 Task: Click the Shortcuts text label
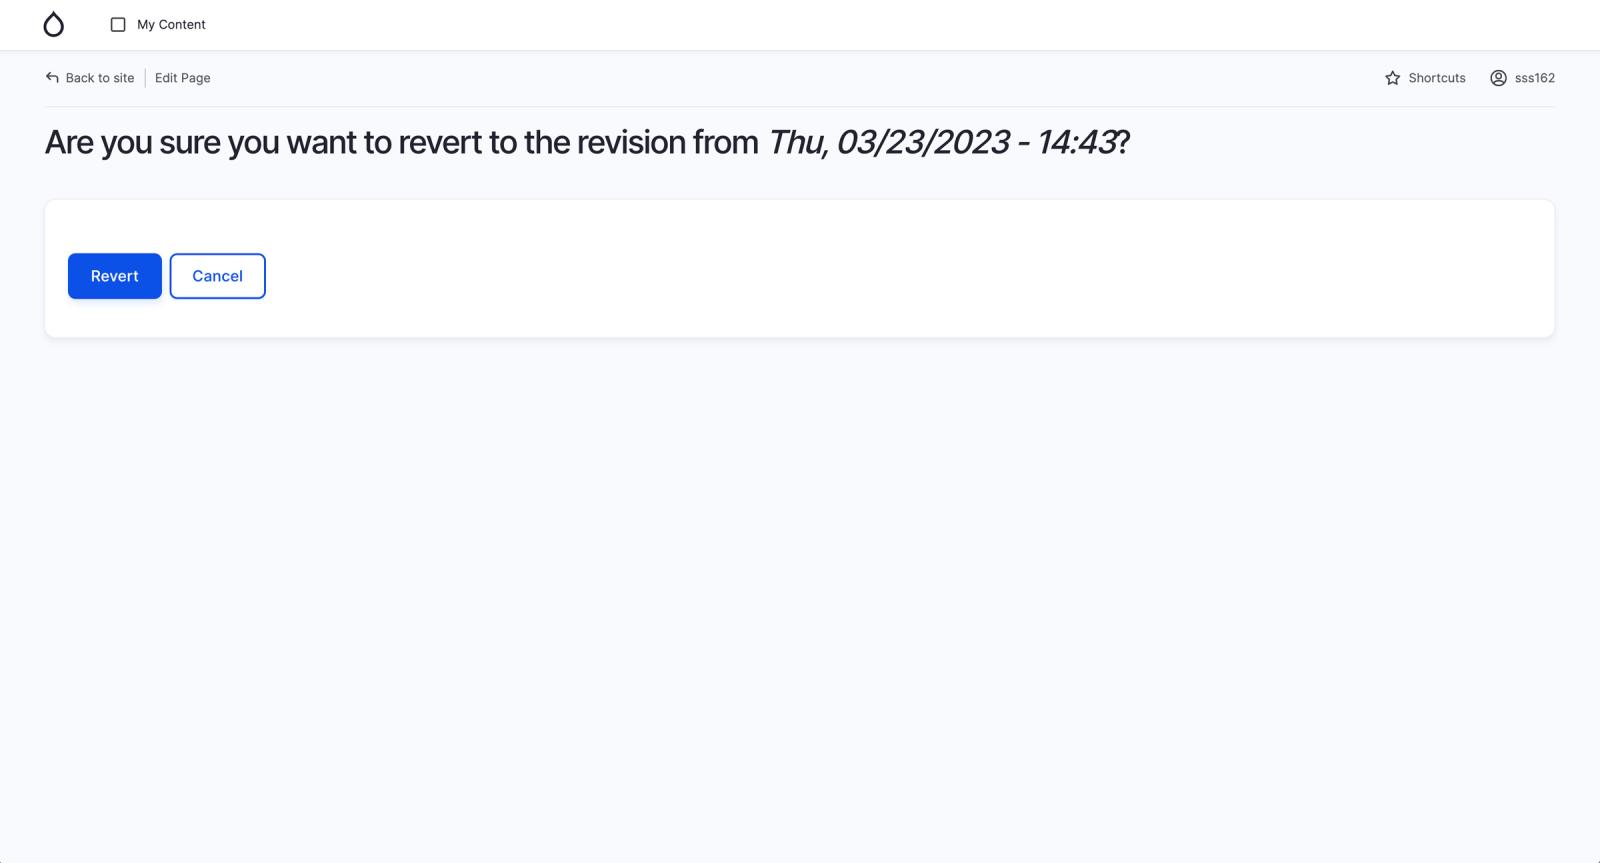[1437, 78]
